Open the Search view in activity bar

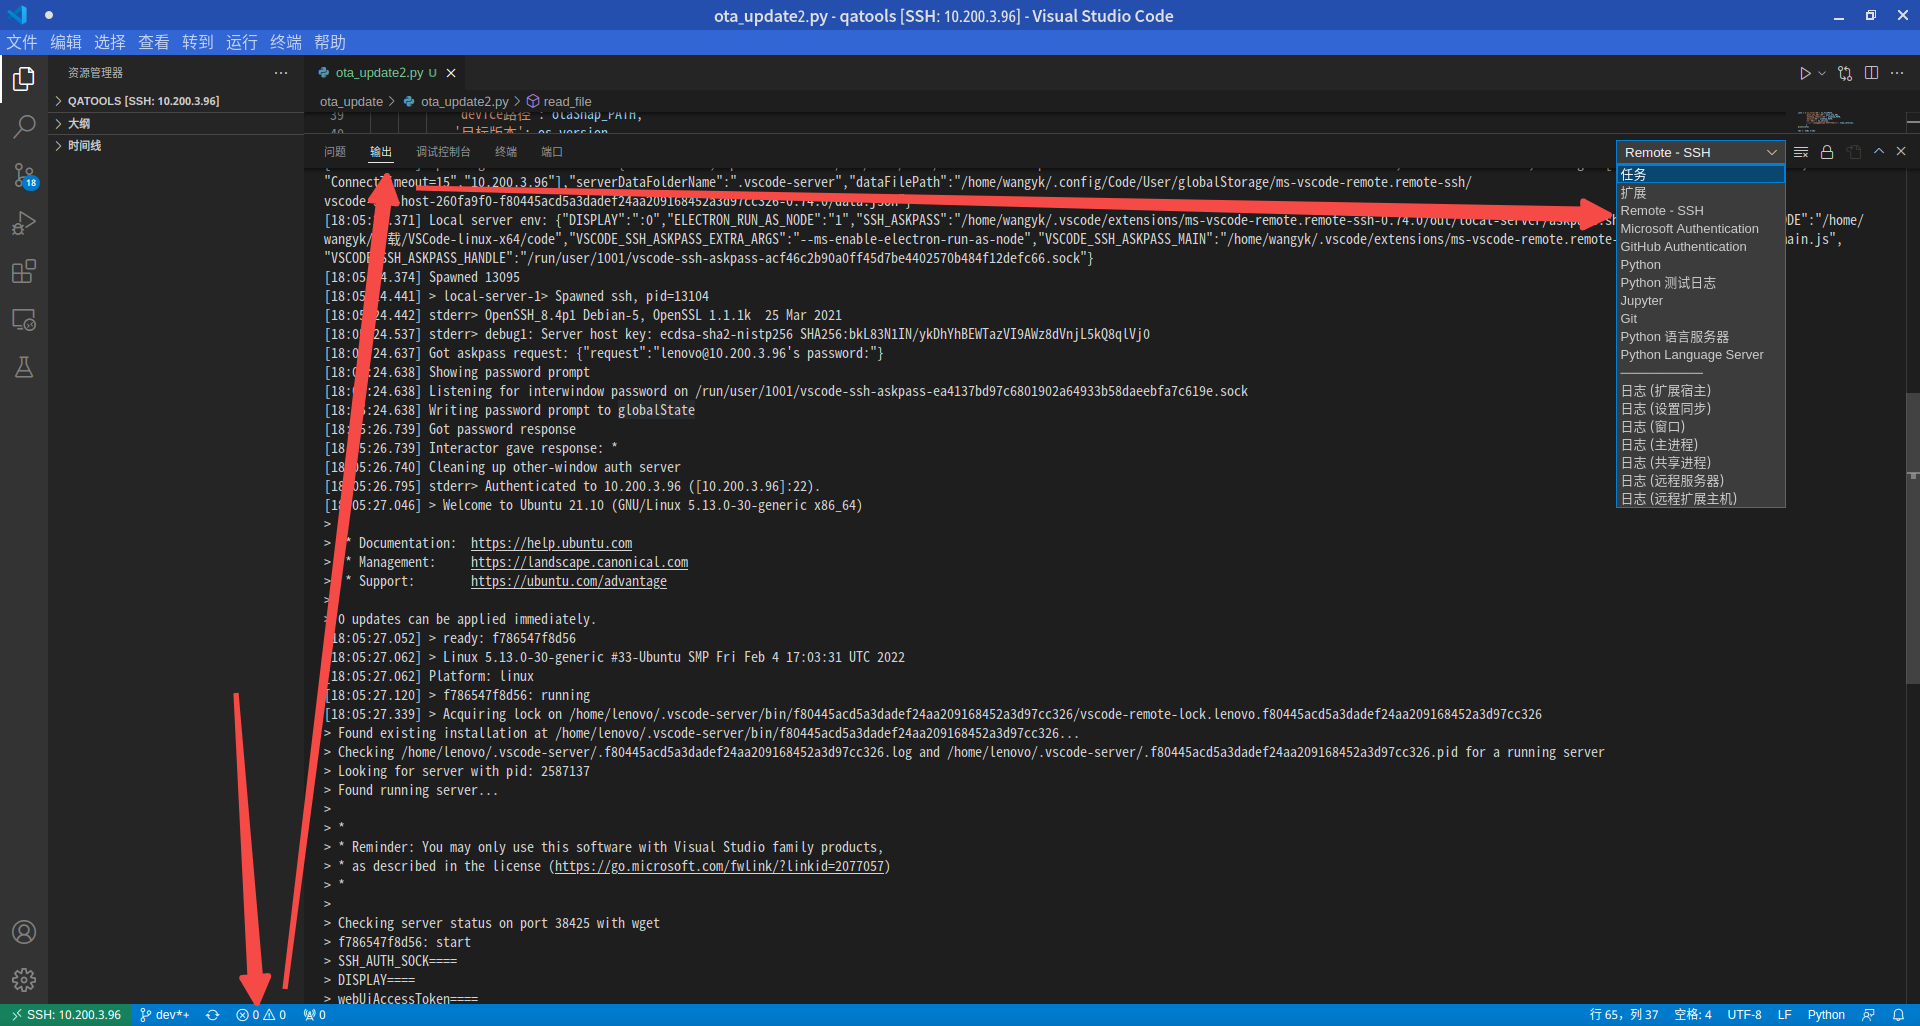coord(24,127)
